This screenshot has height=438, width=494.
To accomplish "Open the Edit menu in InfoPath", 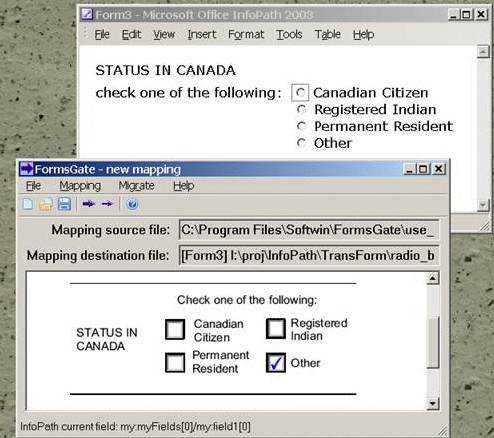I will [x=131, y=34].
